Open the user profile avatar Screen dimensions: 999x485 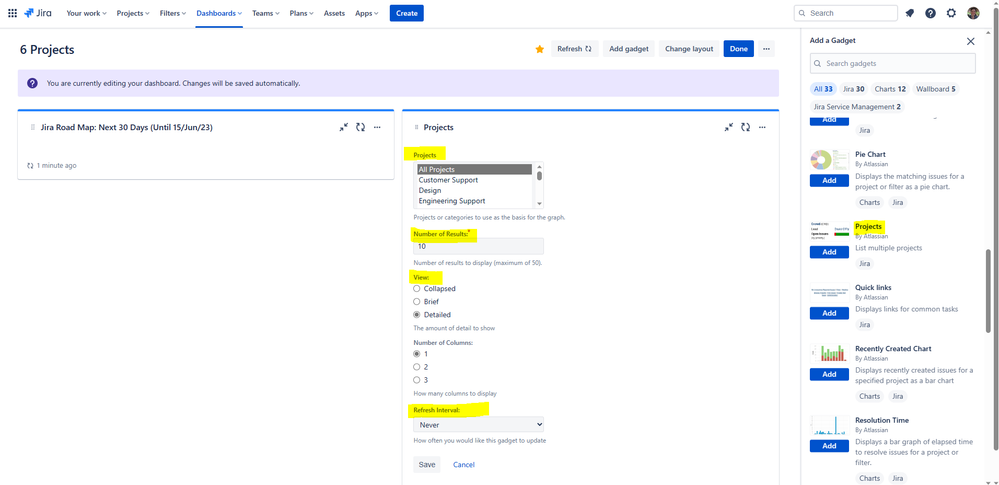point(973,13)
